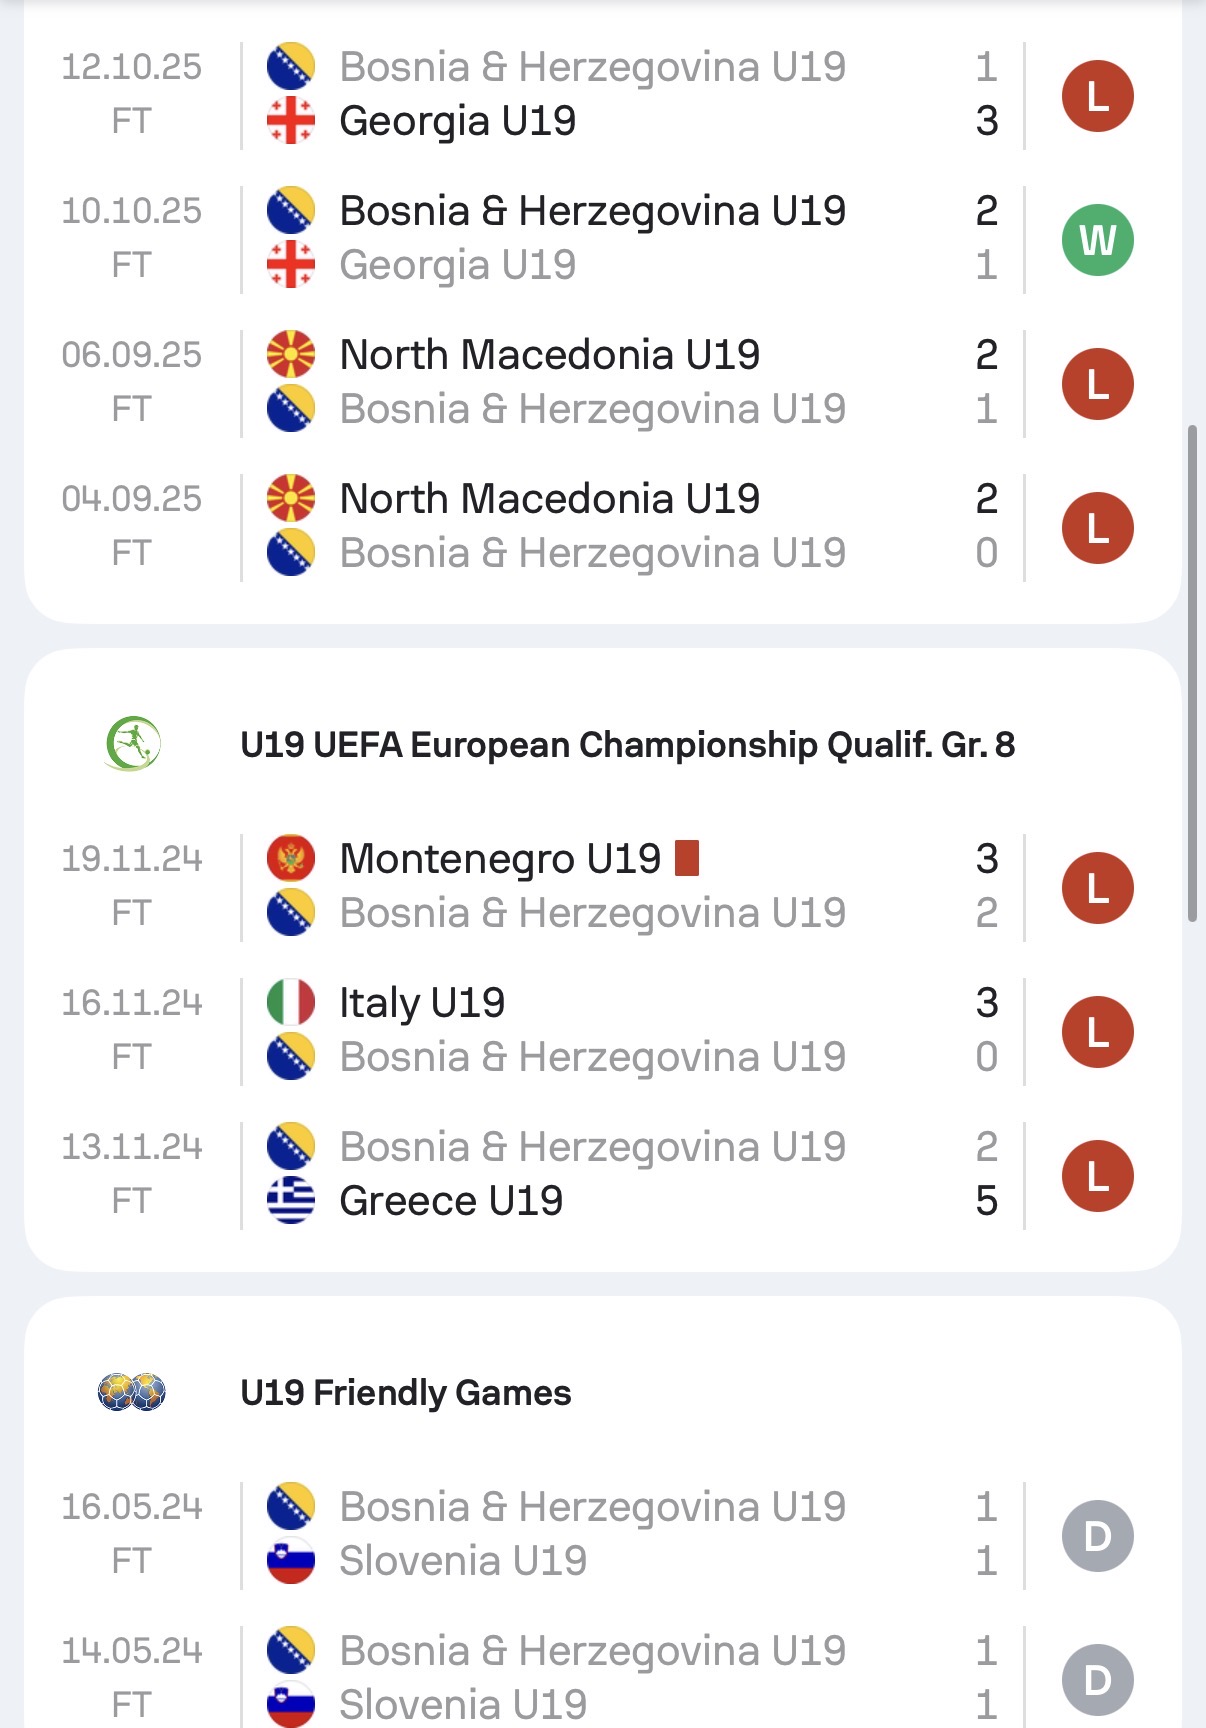Click the L badge for Italy match
This screenshot has height=1728, width=1206.
tap(1097, 1032)
